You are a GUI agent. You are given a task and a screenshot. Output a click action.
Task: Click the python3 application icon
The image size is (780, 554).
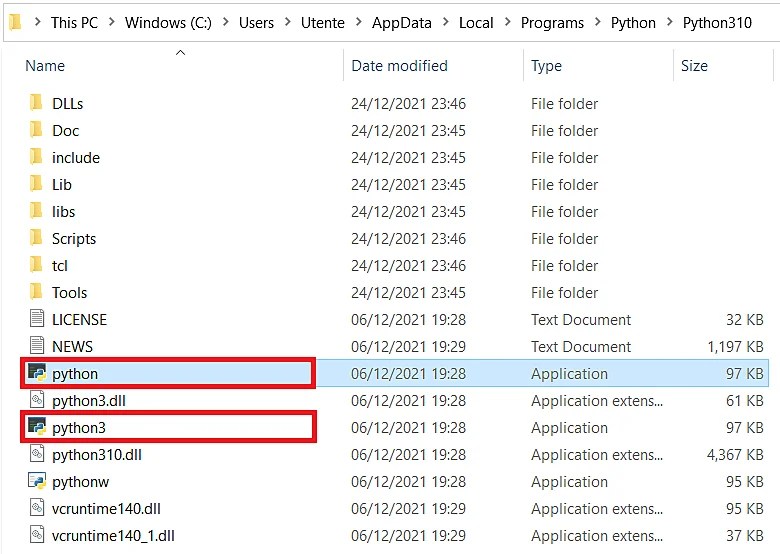(x=37, y=427)
